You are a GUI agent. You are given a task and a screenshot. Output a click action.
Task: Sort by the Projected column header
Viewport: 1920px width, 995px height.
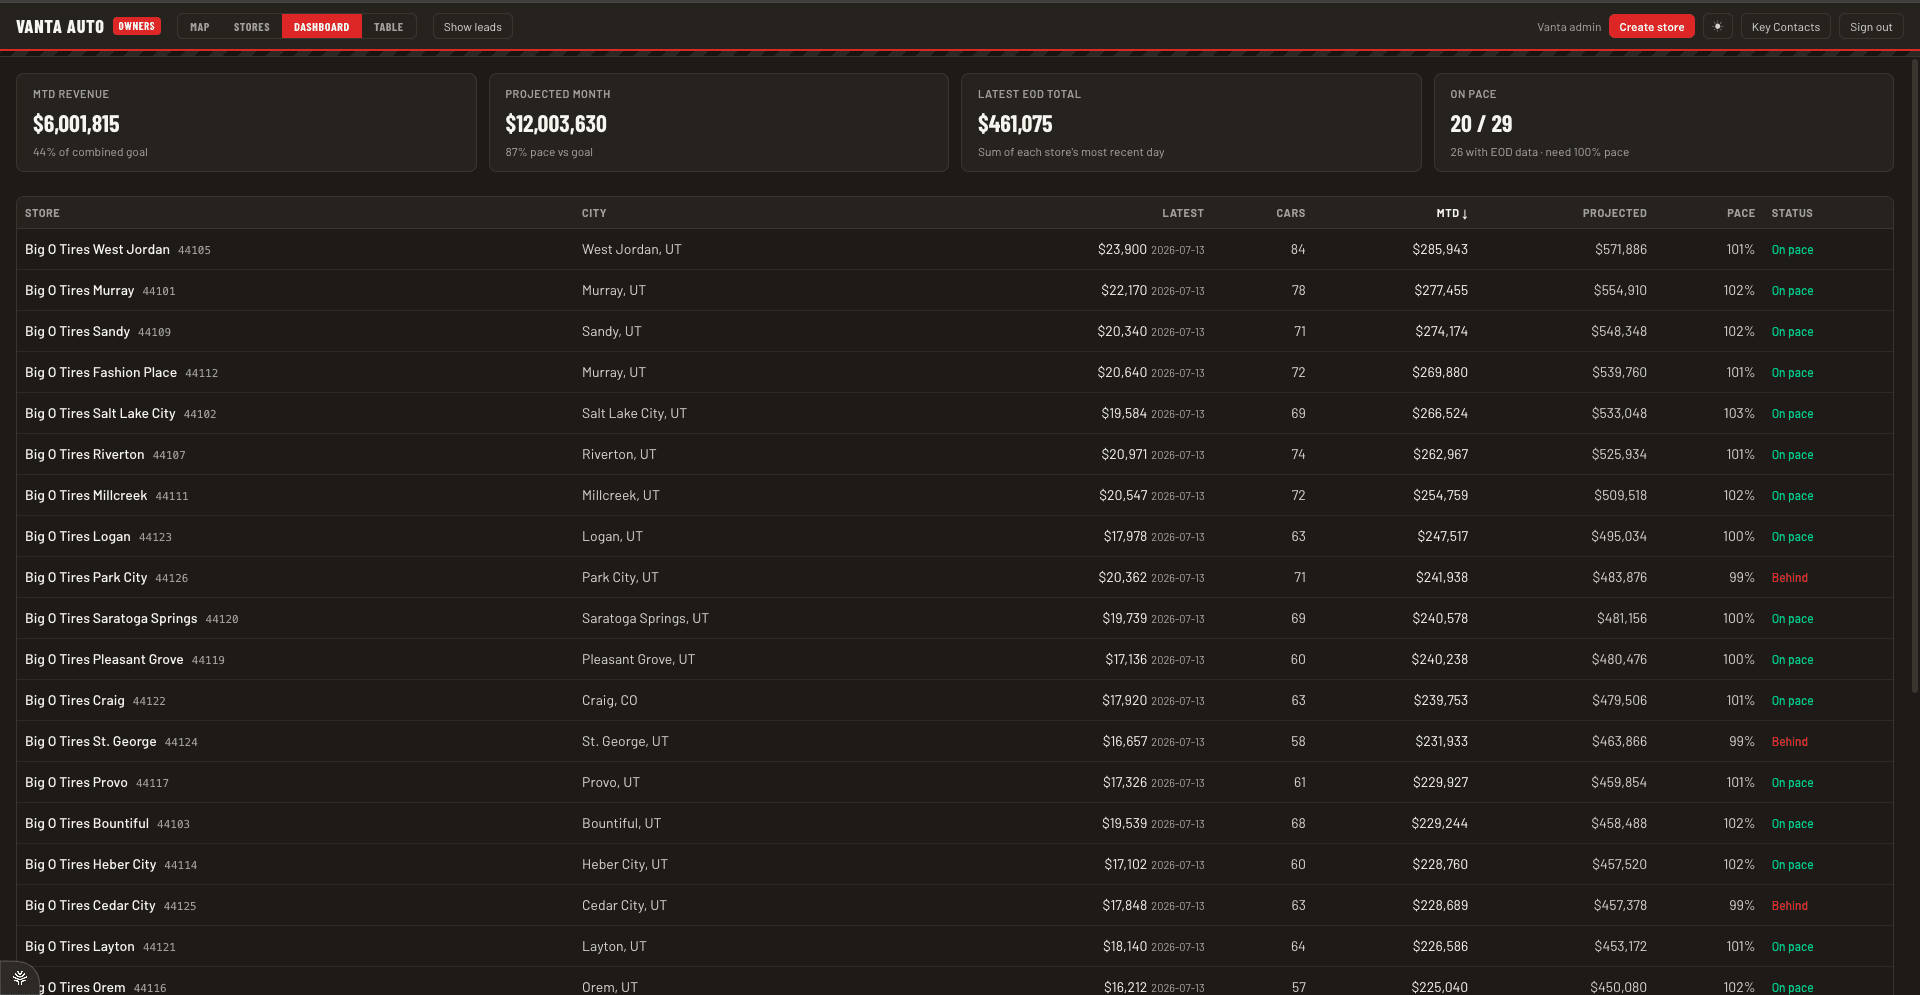(1614, 213)
